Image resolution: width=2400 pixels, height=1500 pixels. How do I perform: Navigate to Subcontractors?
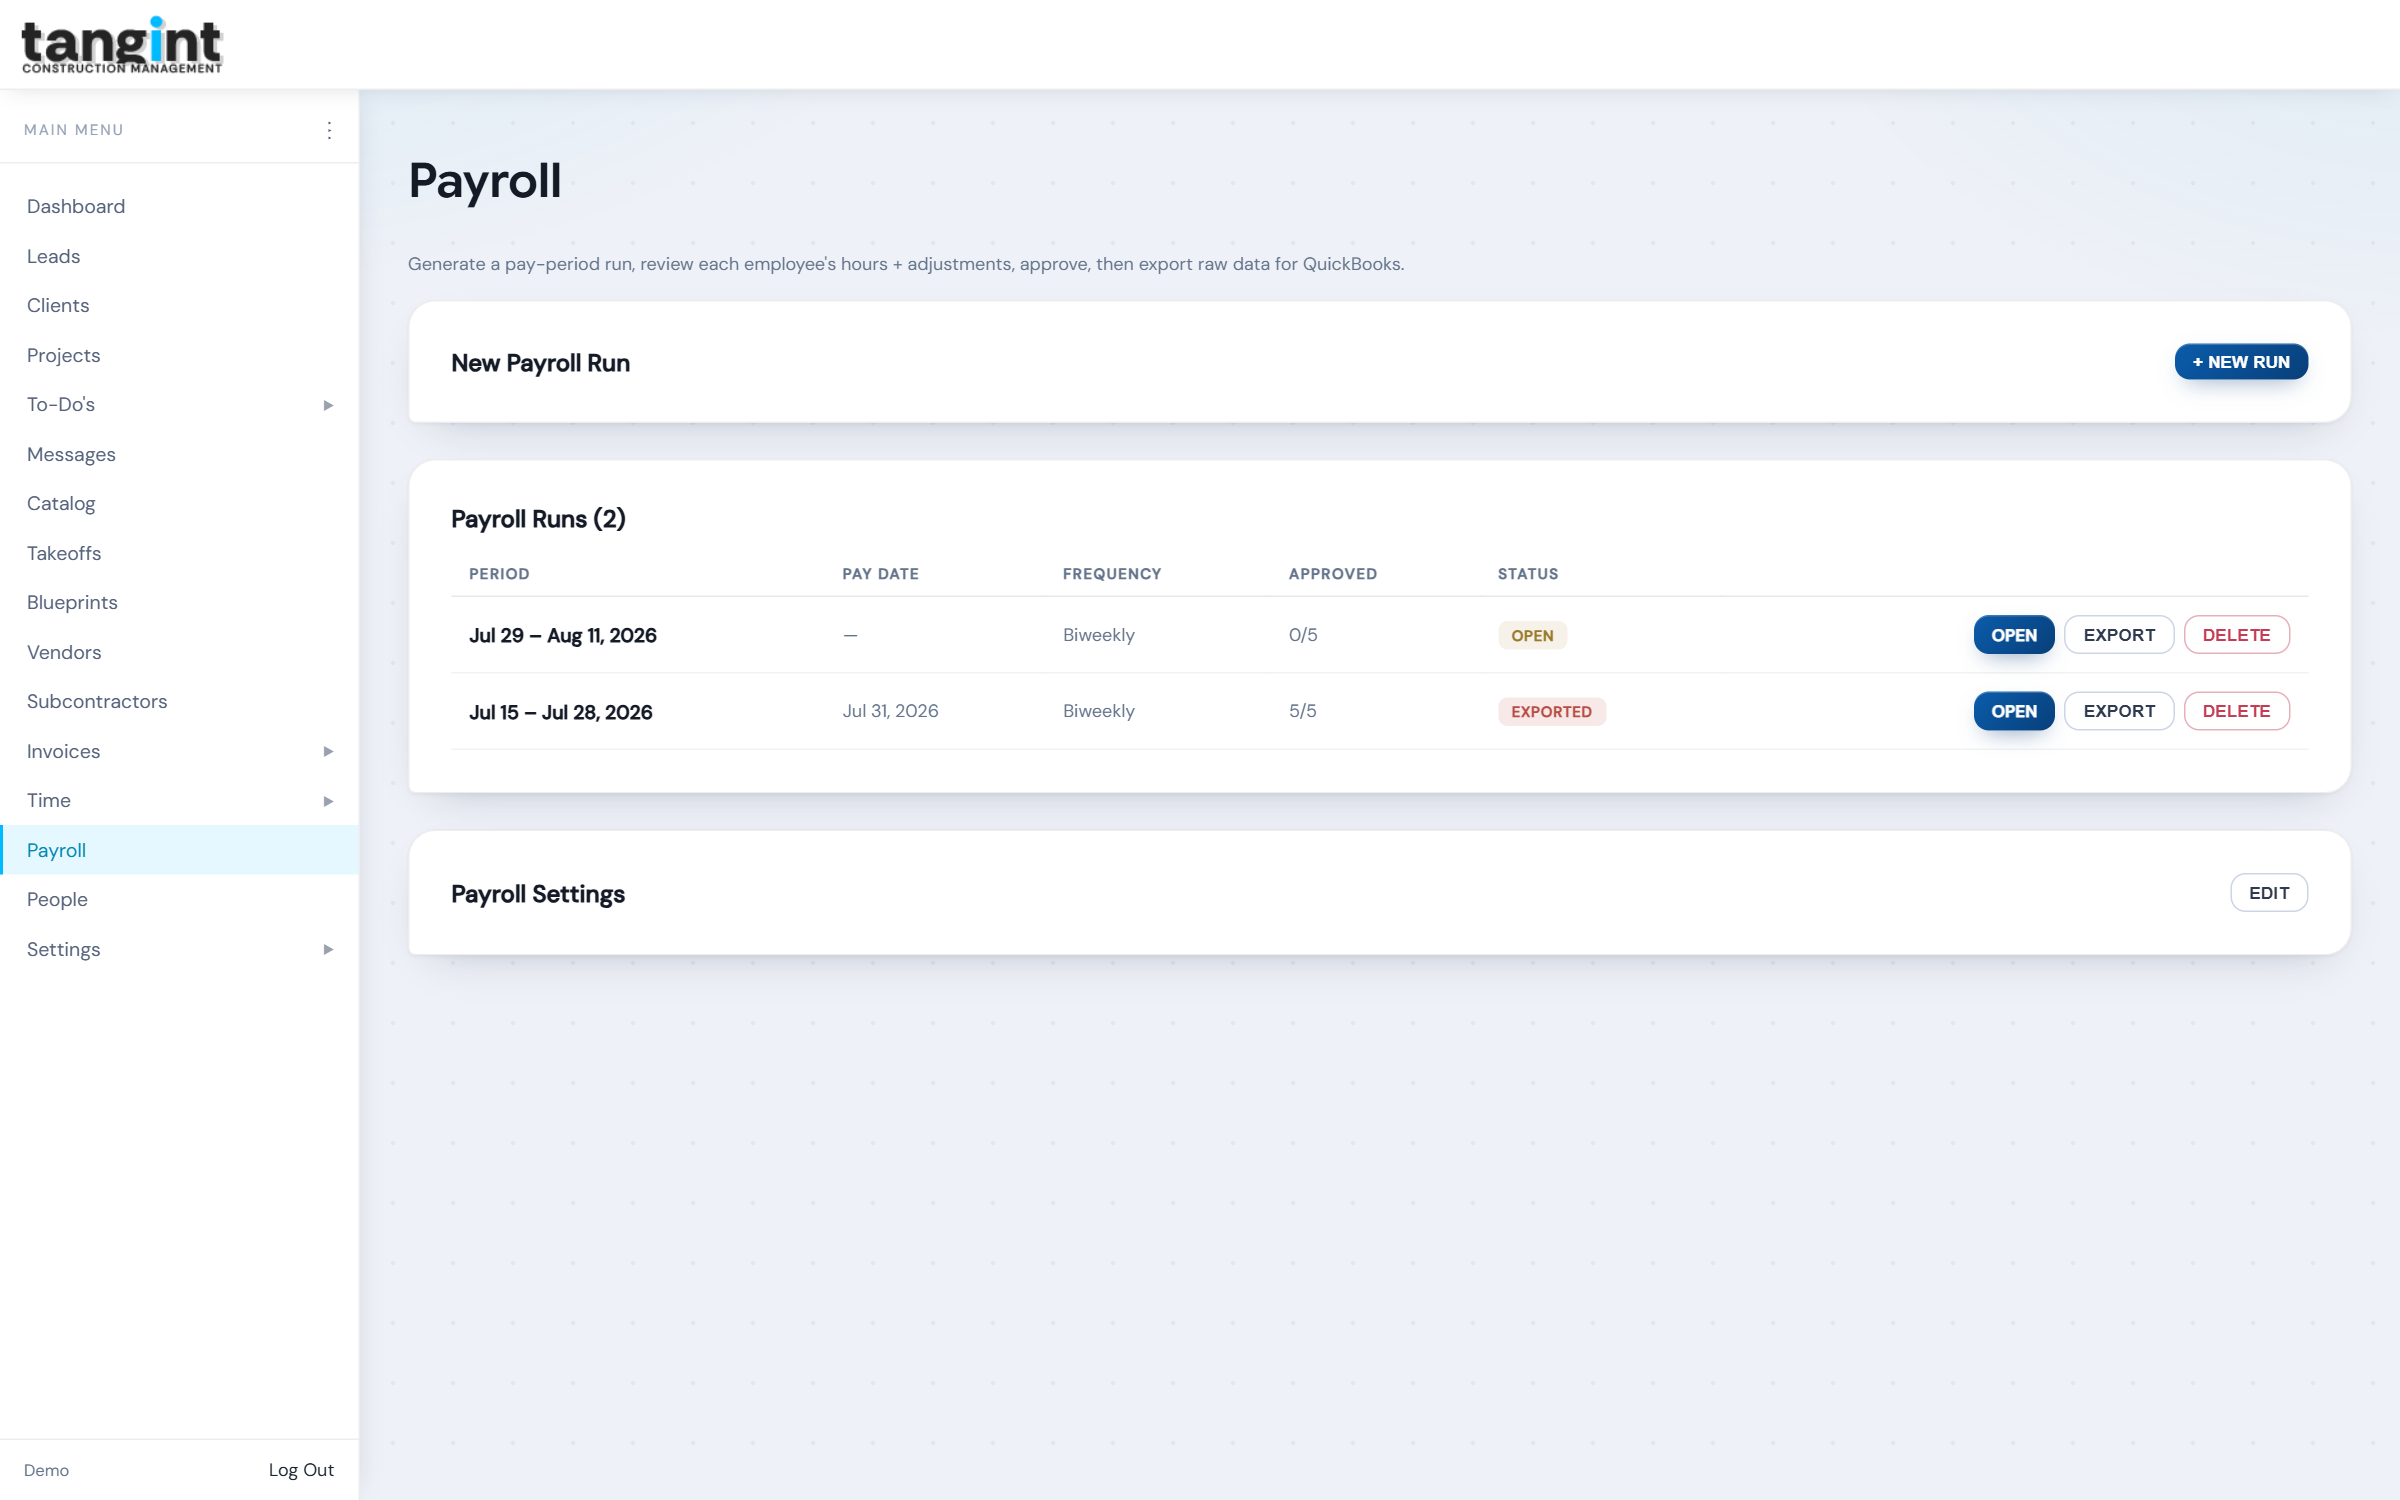97,702
